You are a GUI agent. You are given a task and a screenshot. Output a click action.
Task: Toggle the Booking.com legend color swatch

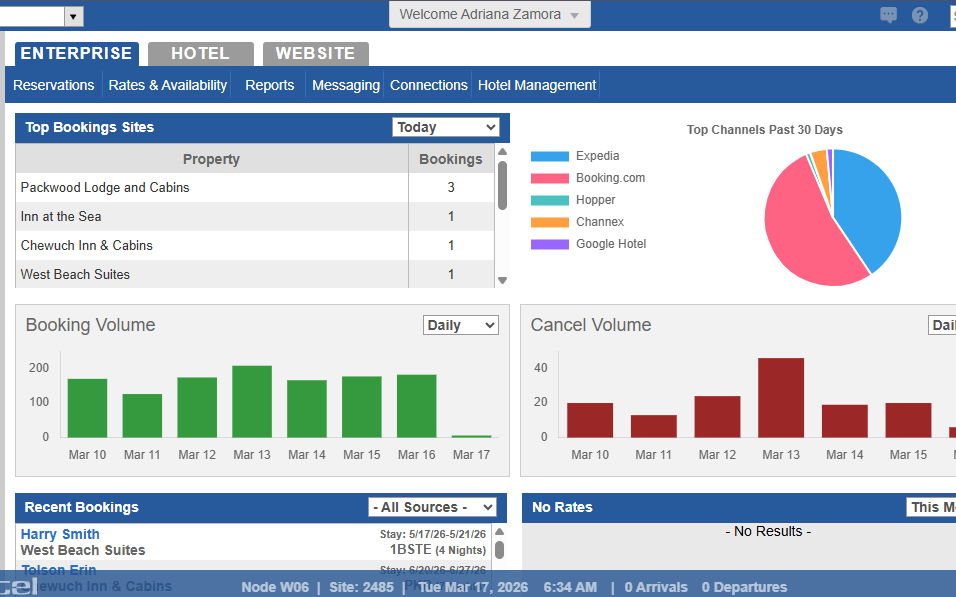point(549,178)
